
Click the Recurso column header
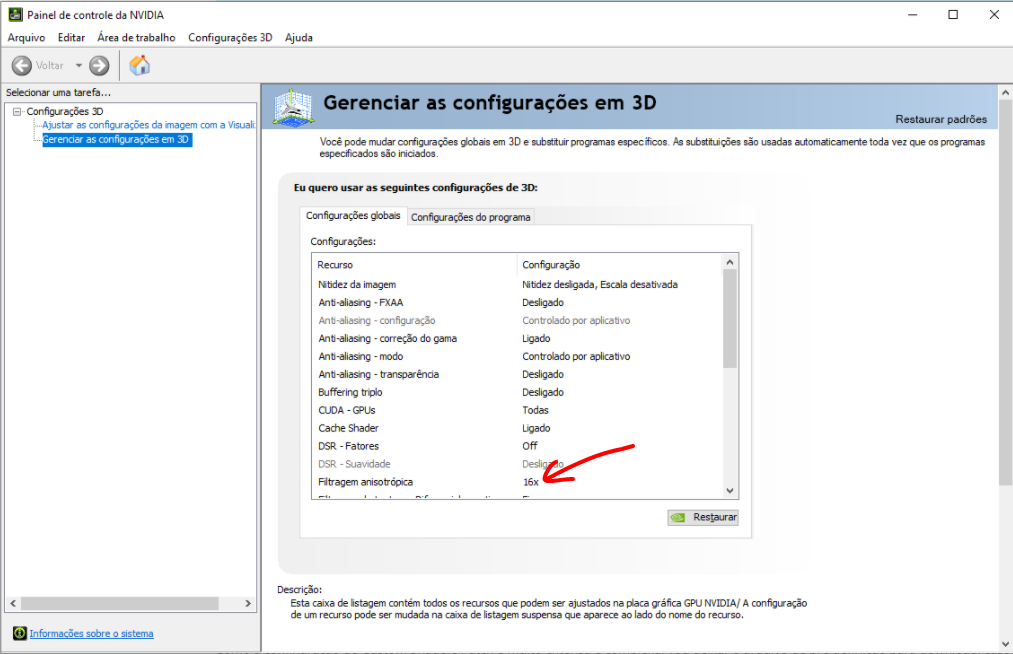pyautogui.click(x=415, y=265)
